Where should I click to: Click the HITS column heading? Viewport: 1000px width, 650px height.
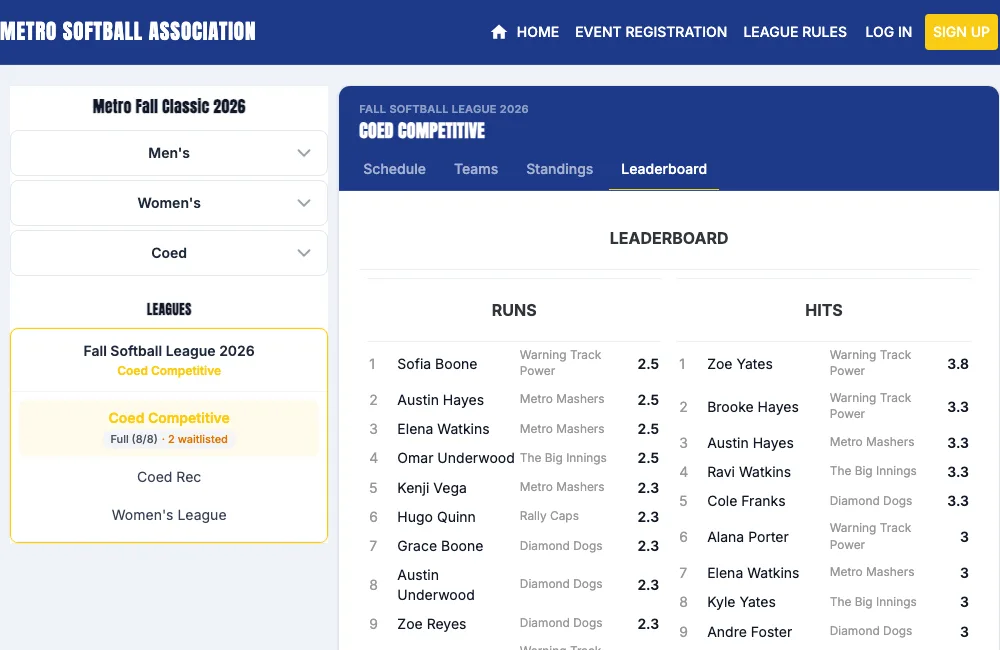coord(823,310)
